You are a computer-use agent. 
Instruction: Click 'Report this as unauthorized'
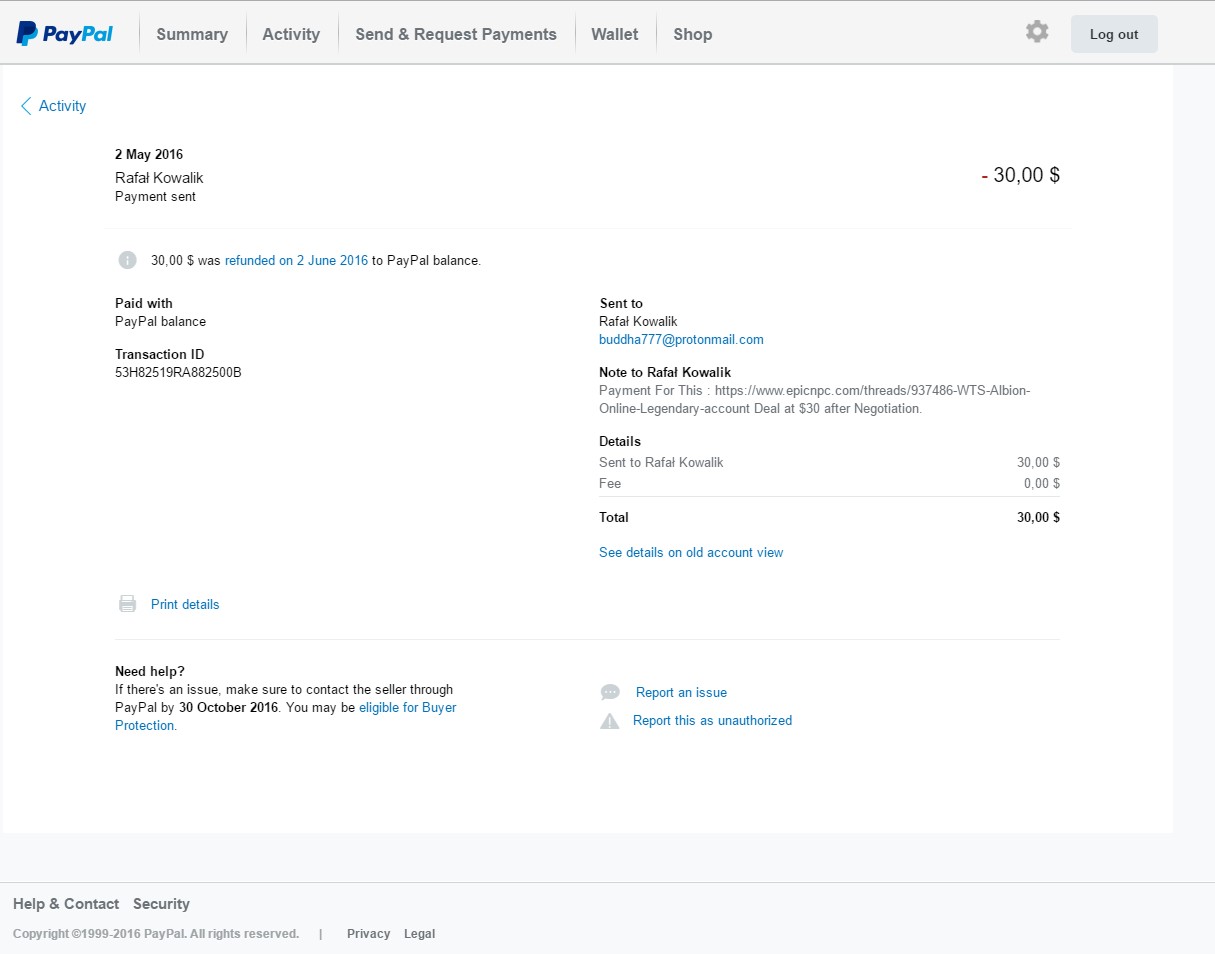click(x=712, y=720)
